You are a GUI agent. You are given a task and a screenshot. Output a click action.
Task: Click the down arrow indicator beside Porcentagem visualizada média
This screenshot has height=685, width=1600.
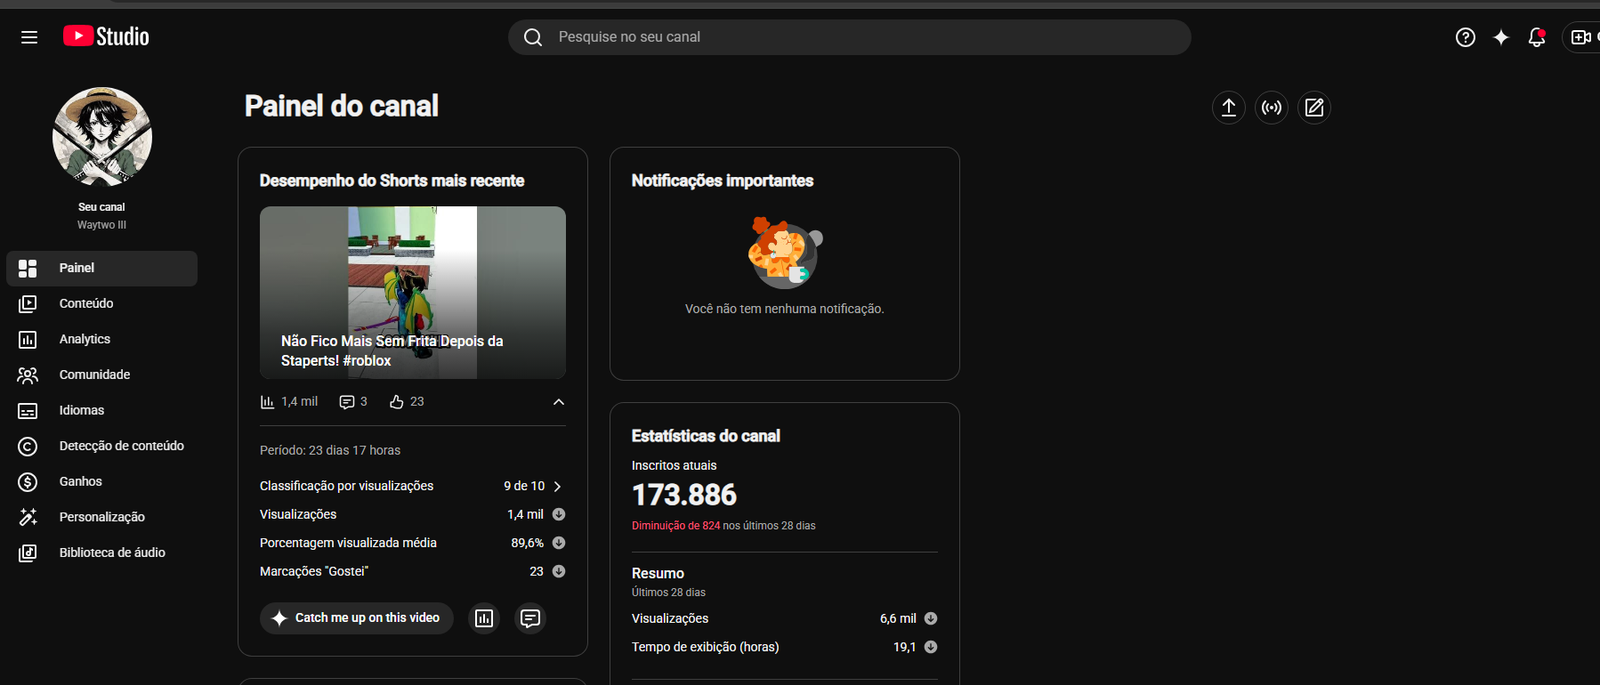[x=559, y=543]
